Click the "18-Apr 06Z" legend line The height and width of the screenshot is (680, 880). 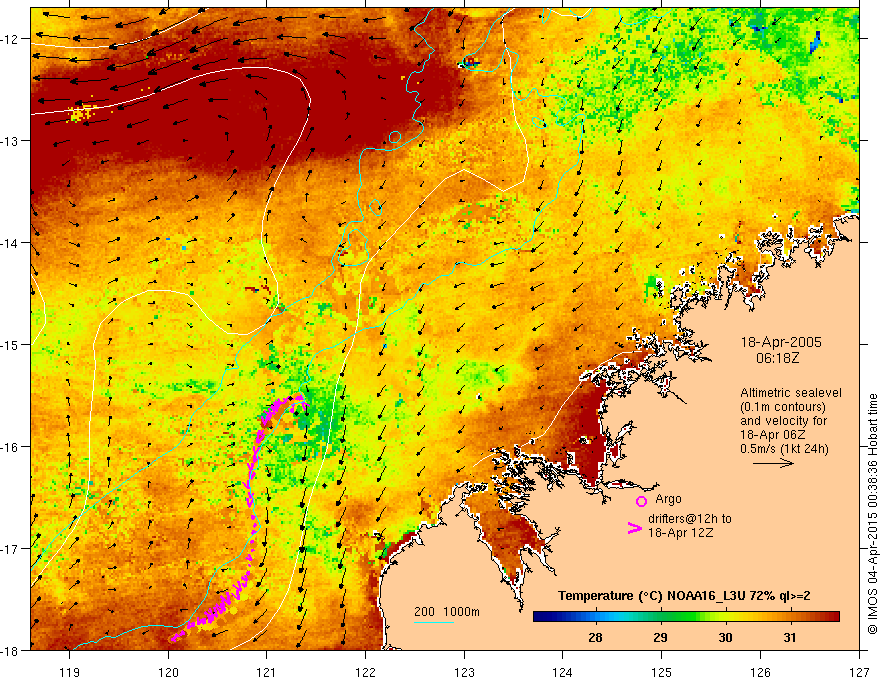pyautogui.click(x=773, y=434)
